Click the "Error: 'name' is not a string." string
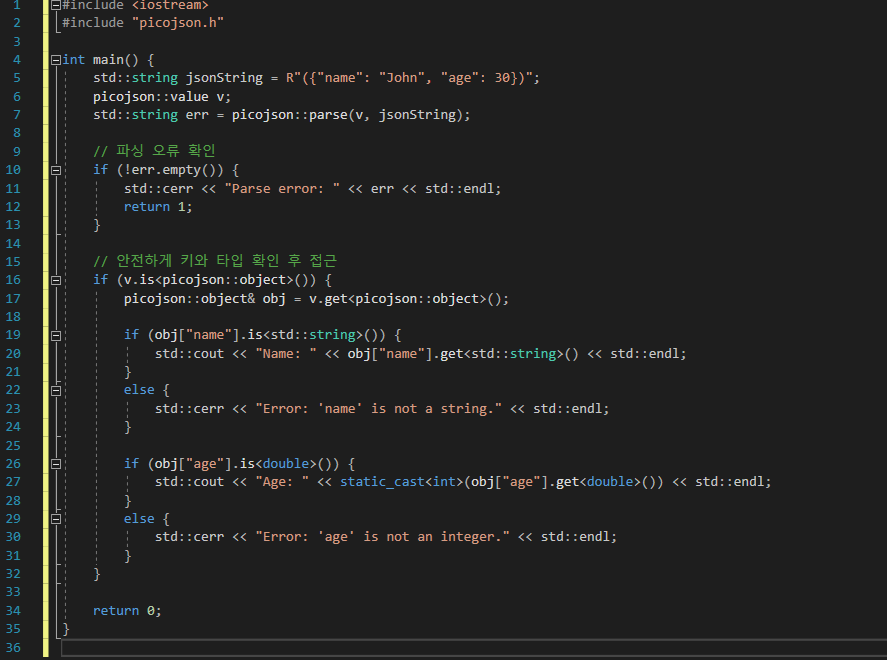This screenshot has height=660, width=887. click(378, 408)
